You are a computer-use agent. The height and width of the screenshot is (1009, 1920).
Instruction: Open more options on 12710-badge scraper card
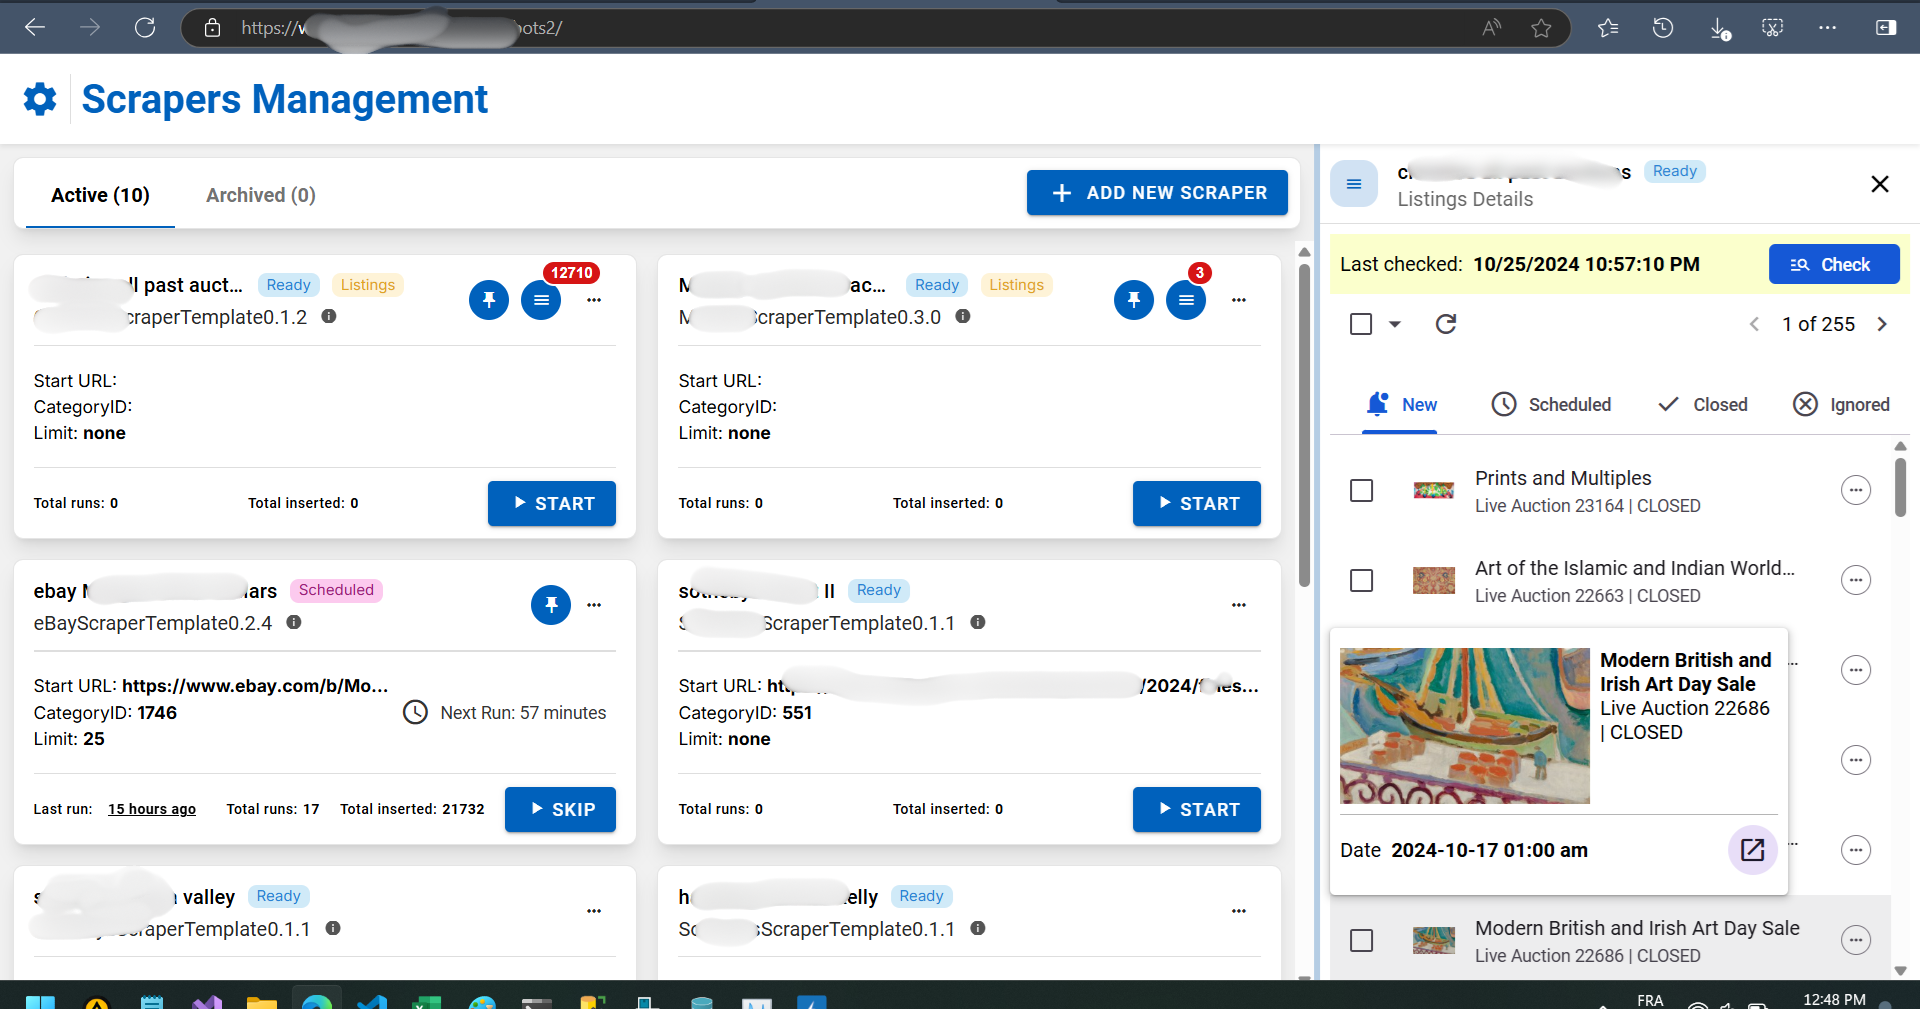coord(594,300)
